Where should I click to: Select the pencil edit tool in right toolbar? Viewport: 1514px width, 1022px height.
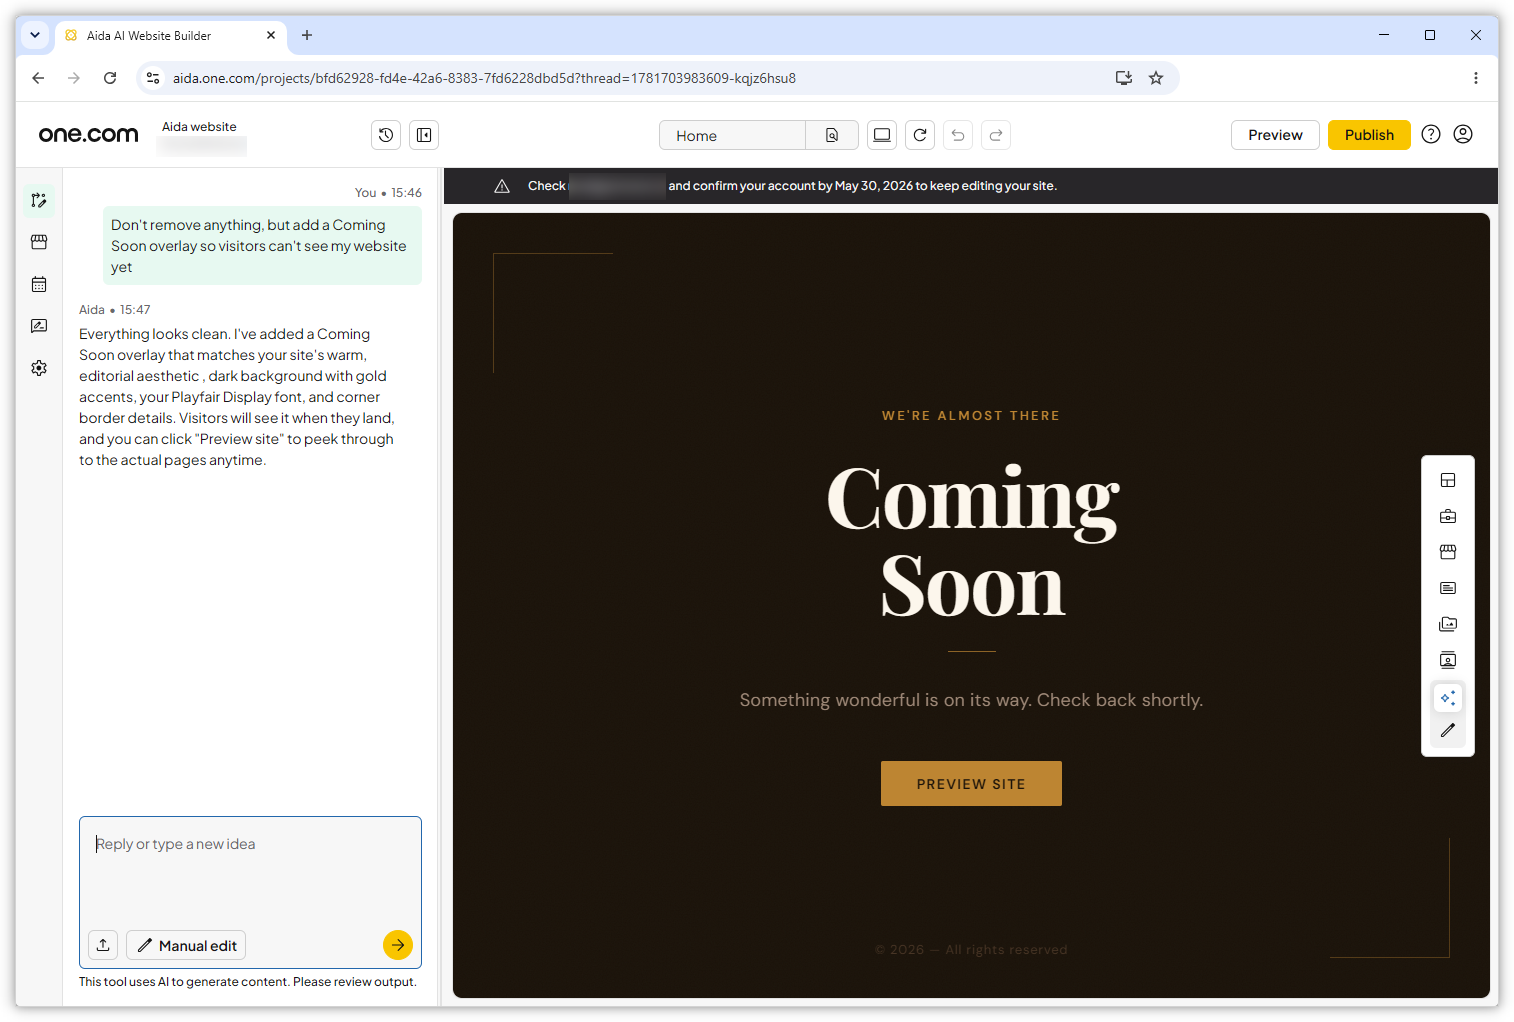pyautogui.click(x=1448, y=731)
